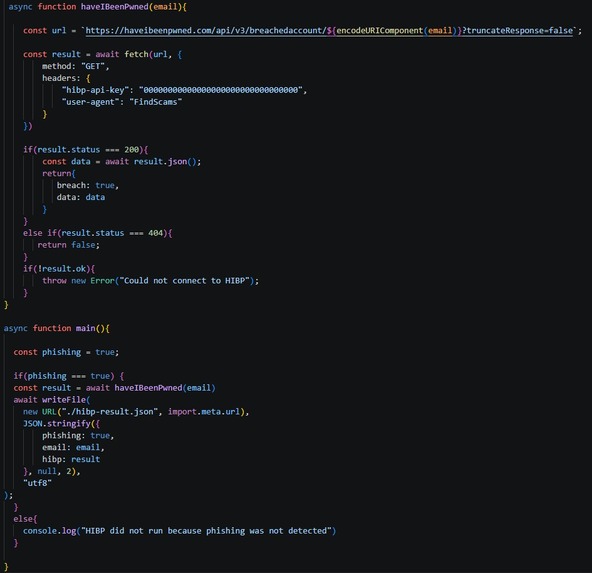The height and width of the screenshot is (573, 592).
Task: Click the main function name
Action: [x=85, y=328]
